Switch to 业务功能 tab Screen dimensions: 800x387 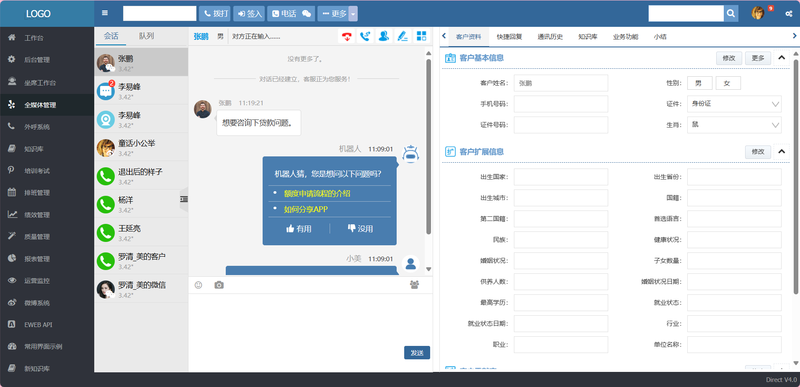(626, 37)
